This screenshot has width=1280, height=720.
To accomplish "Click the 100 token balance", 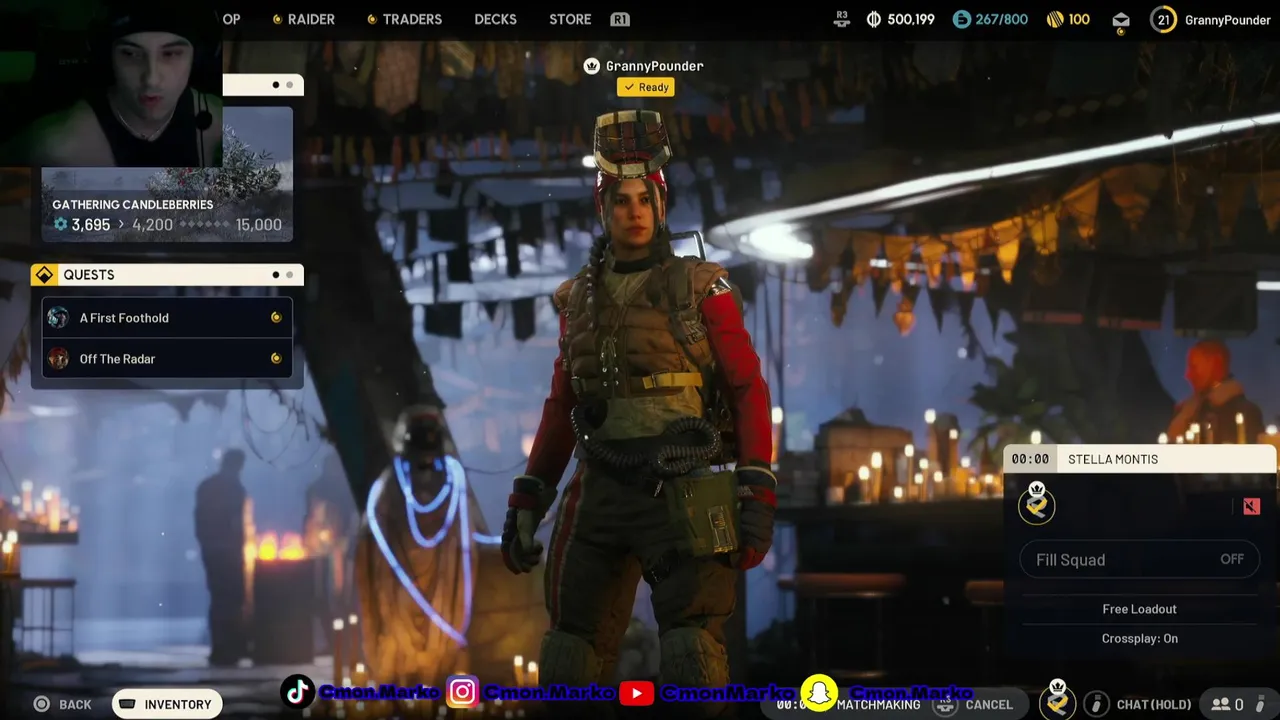I will tap(1079, 19).
